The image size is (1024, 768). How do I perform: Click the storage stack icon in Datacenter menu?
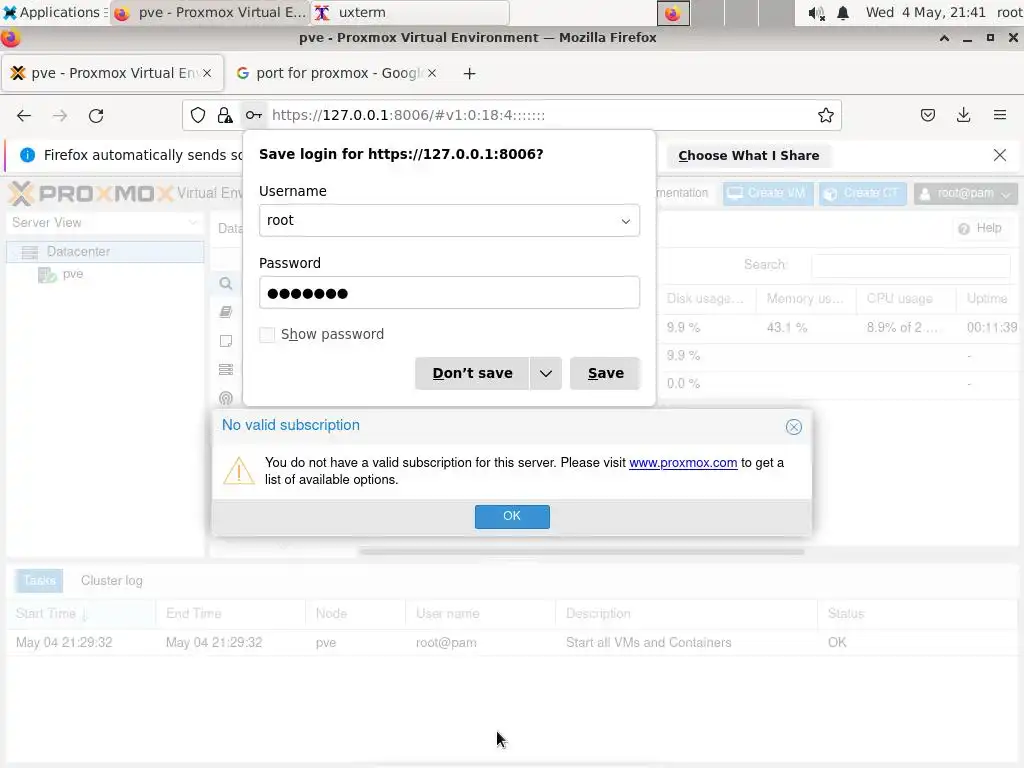(x=225, y=370)
